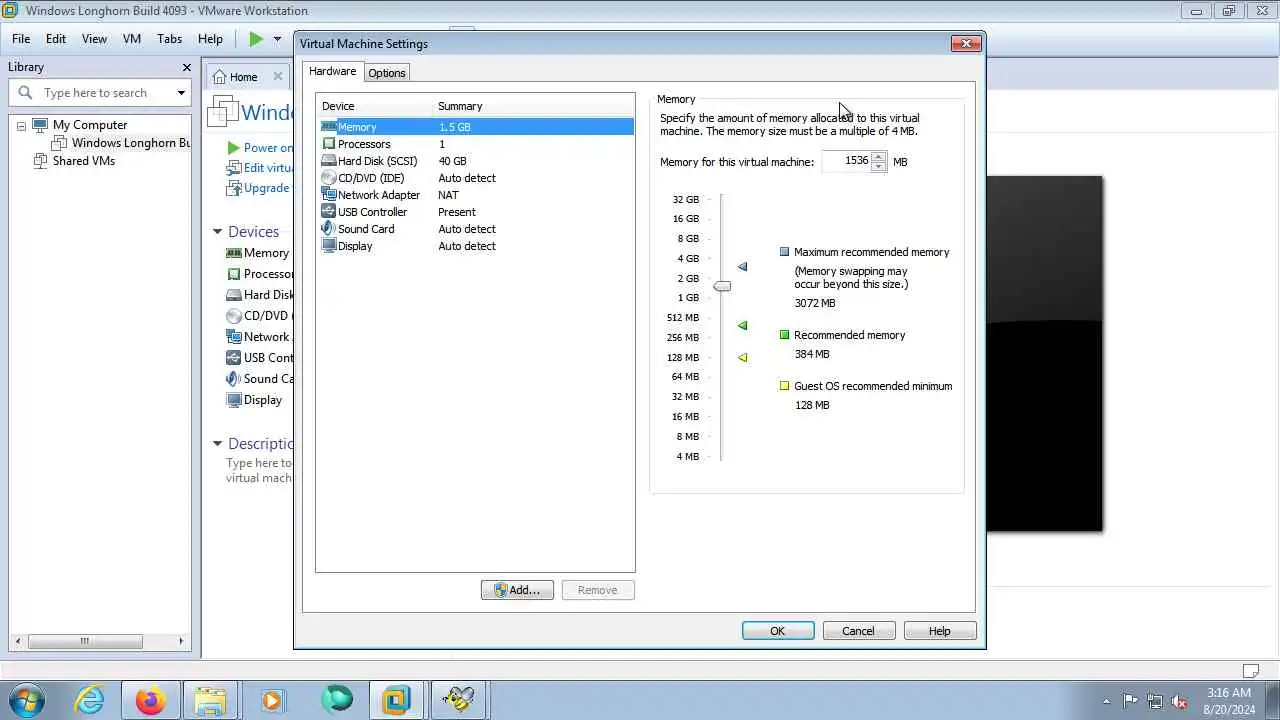Open Windows Media Player from taskbar
Screen dimensions: 1280x720
click(x=272, y=700)
